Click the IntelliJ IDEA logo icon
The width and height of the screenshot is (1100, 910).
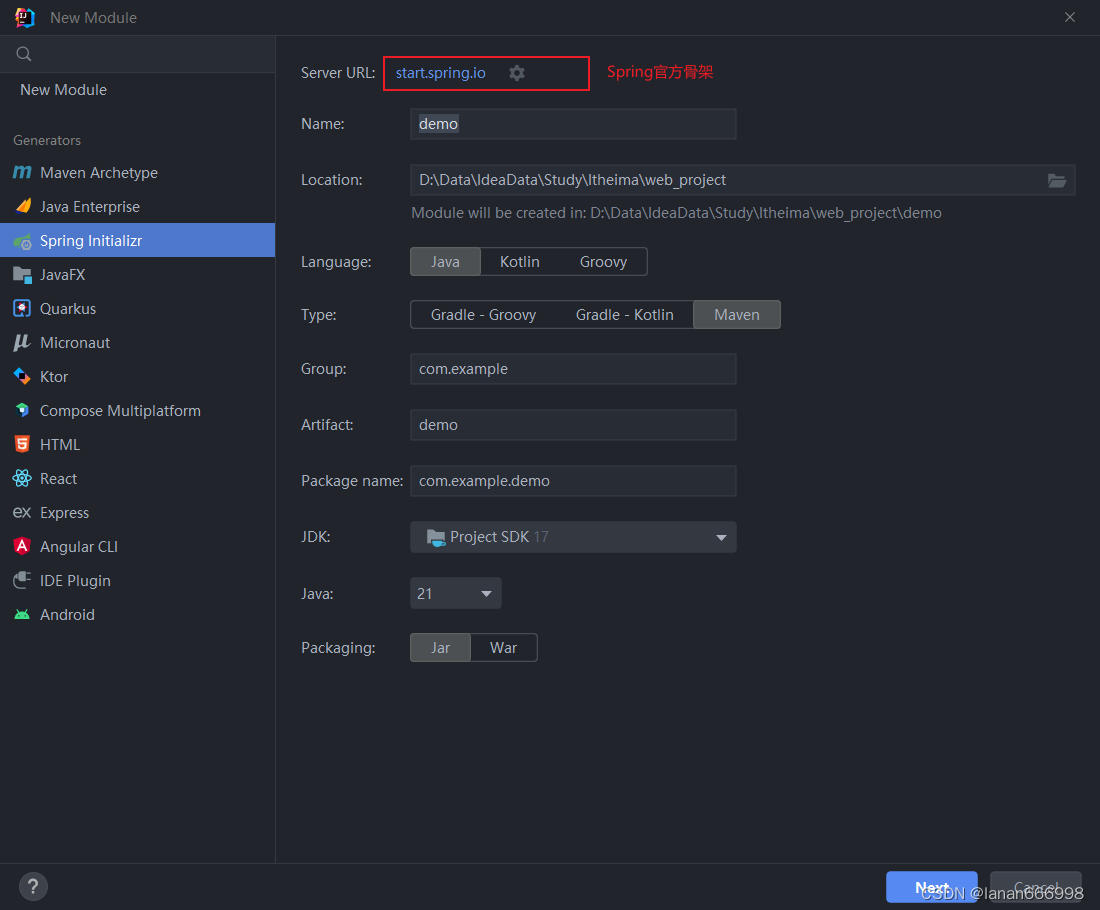25,18
